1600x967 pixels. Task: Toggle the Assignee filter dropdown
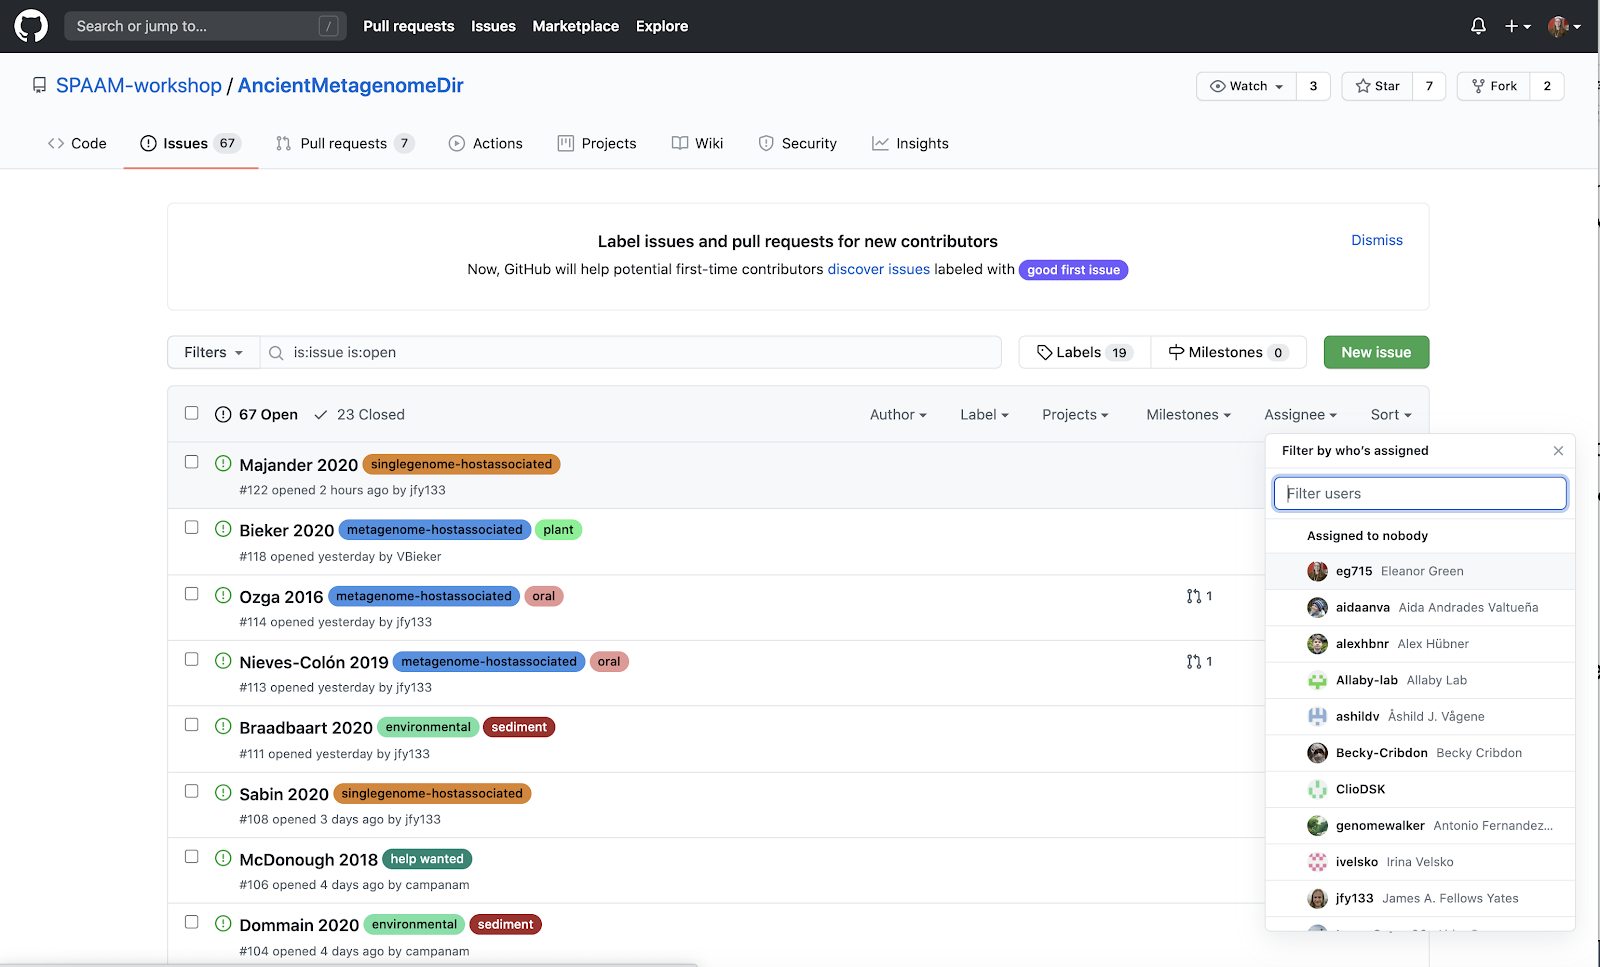click(x=1300, y=415)
